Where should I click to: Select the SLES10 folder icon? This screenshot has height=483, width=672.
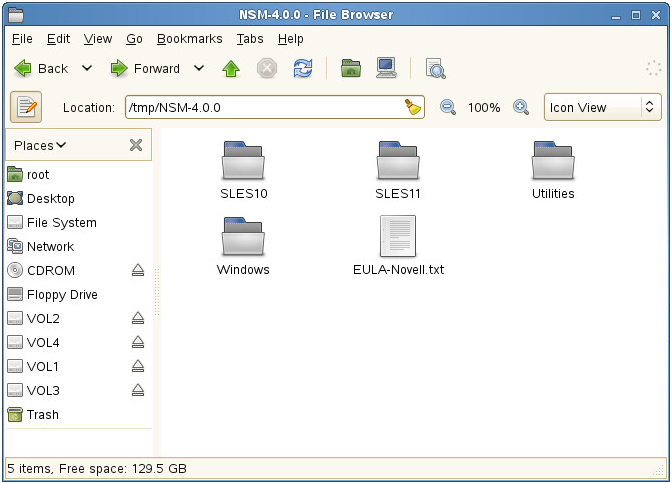pyautogui.click(x=243, y=160)
